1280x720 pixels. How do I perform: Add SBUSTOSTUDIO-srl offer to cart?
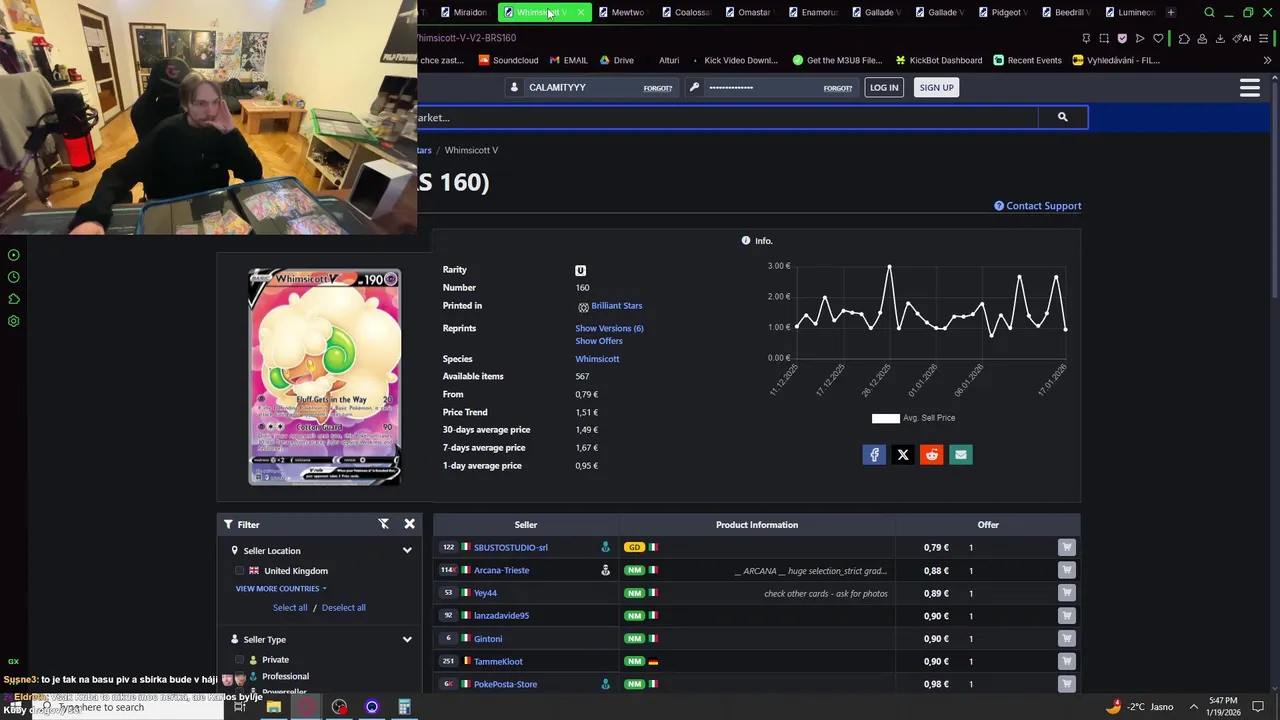pyautogui.click(x=1067, y=547)
